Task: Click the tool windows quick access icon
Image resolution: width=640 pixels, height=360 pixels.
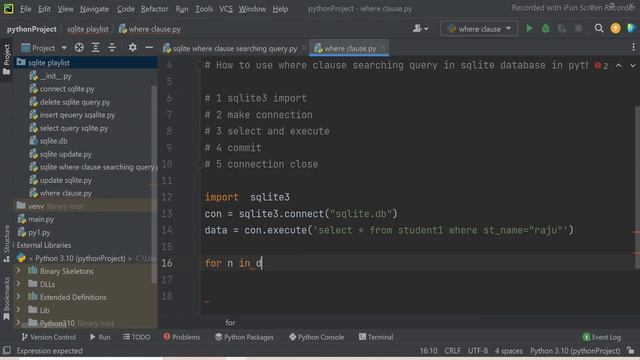Action: coord(7,351)
